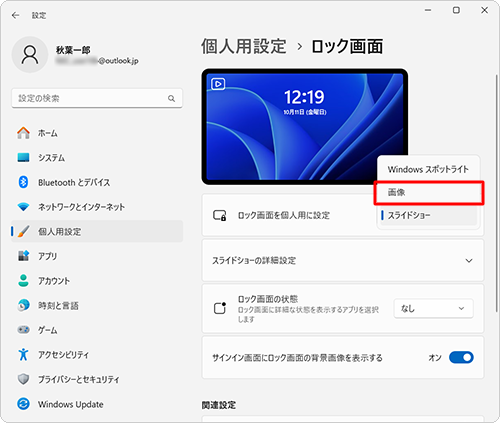This screenshot has width=500, height=423.
Task: Click the アカウント person icon
Action: pos(23,281)
